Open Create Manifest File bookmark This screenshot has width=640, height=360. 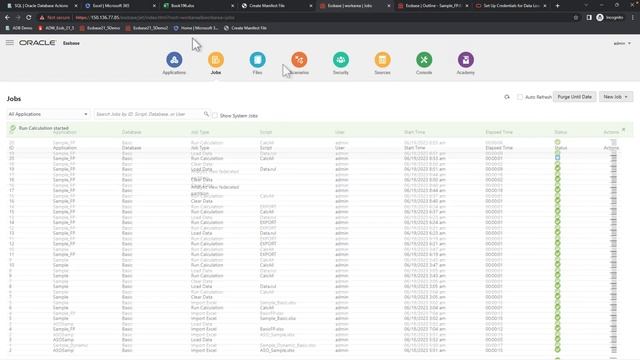click(245, 28)
